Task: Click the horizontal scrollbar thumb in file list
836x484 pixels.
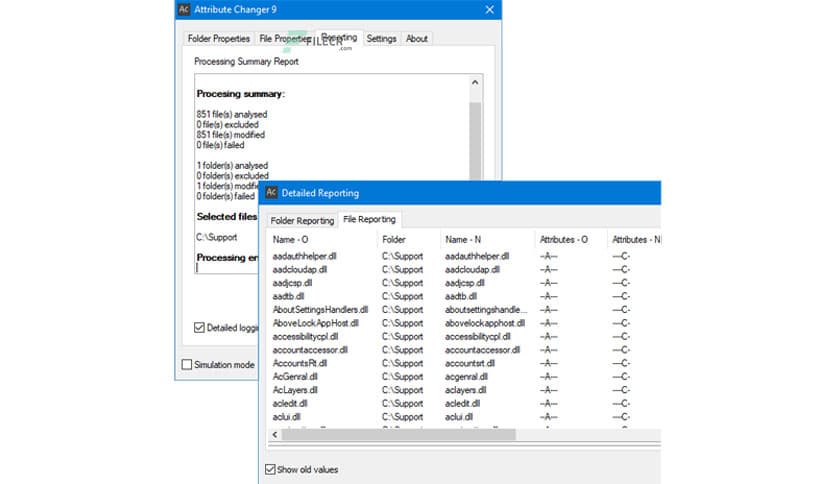Action: 399,434
